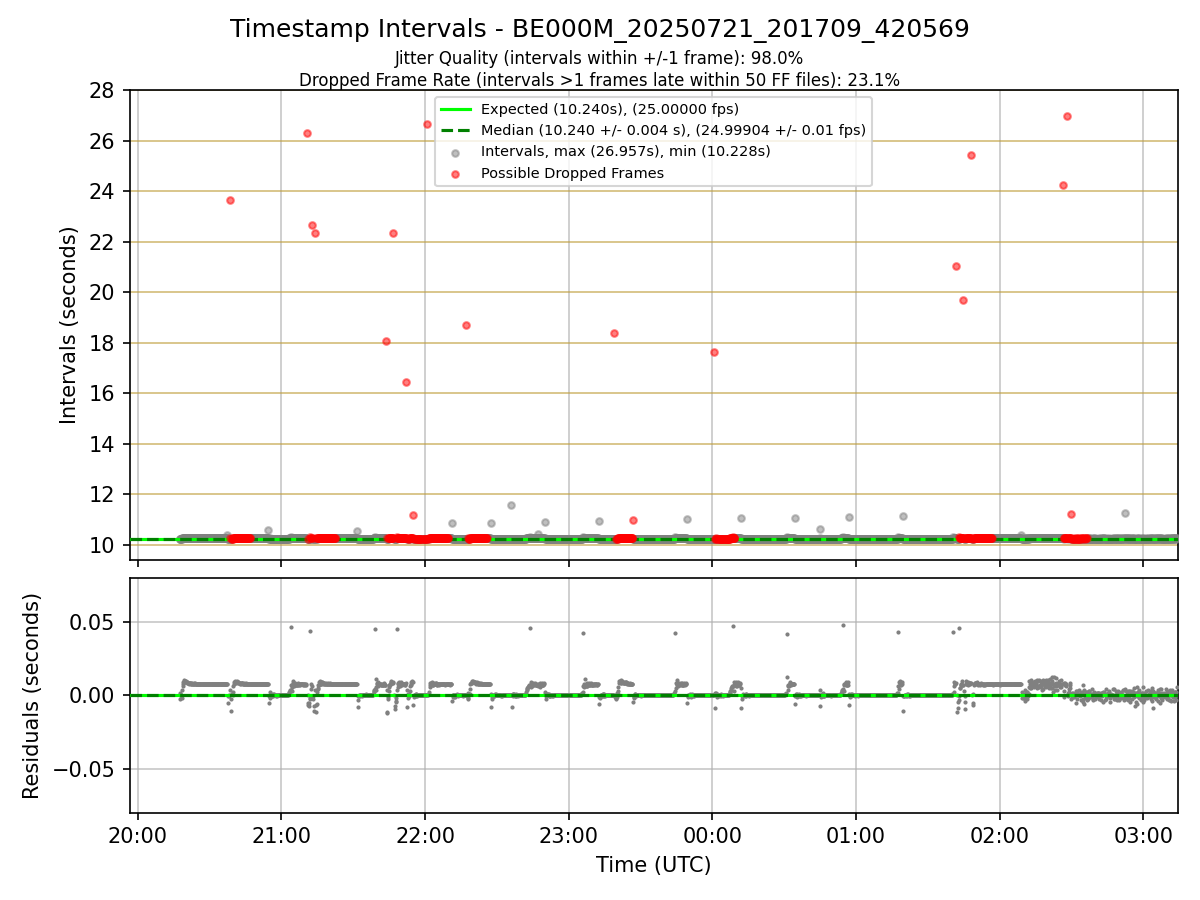
Task: Click legend entry 'Possible Dropped Frames'
Action: click(572, 173)
